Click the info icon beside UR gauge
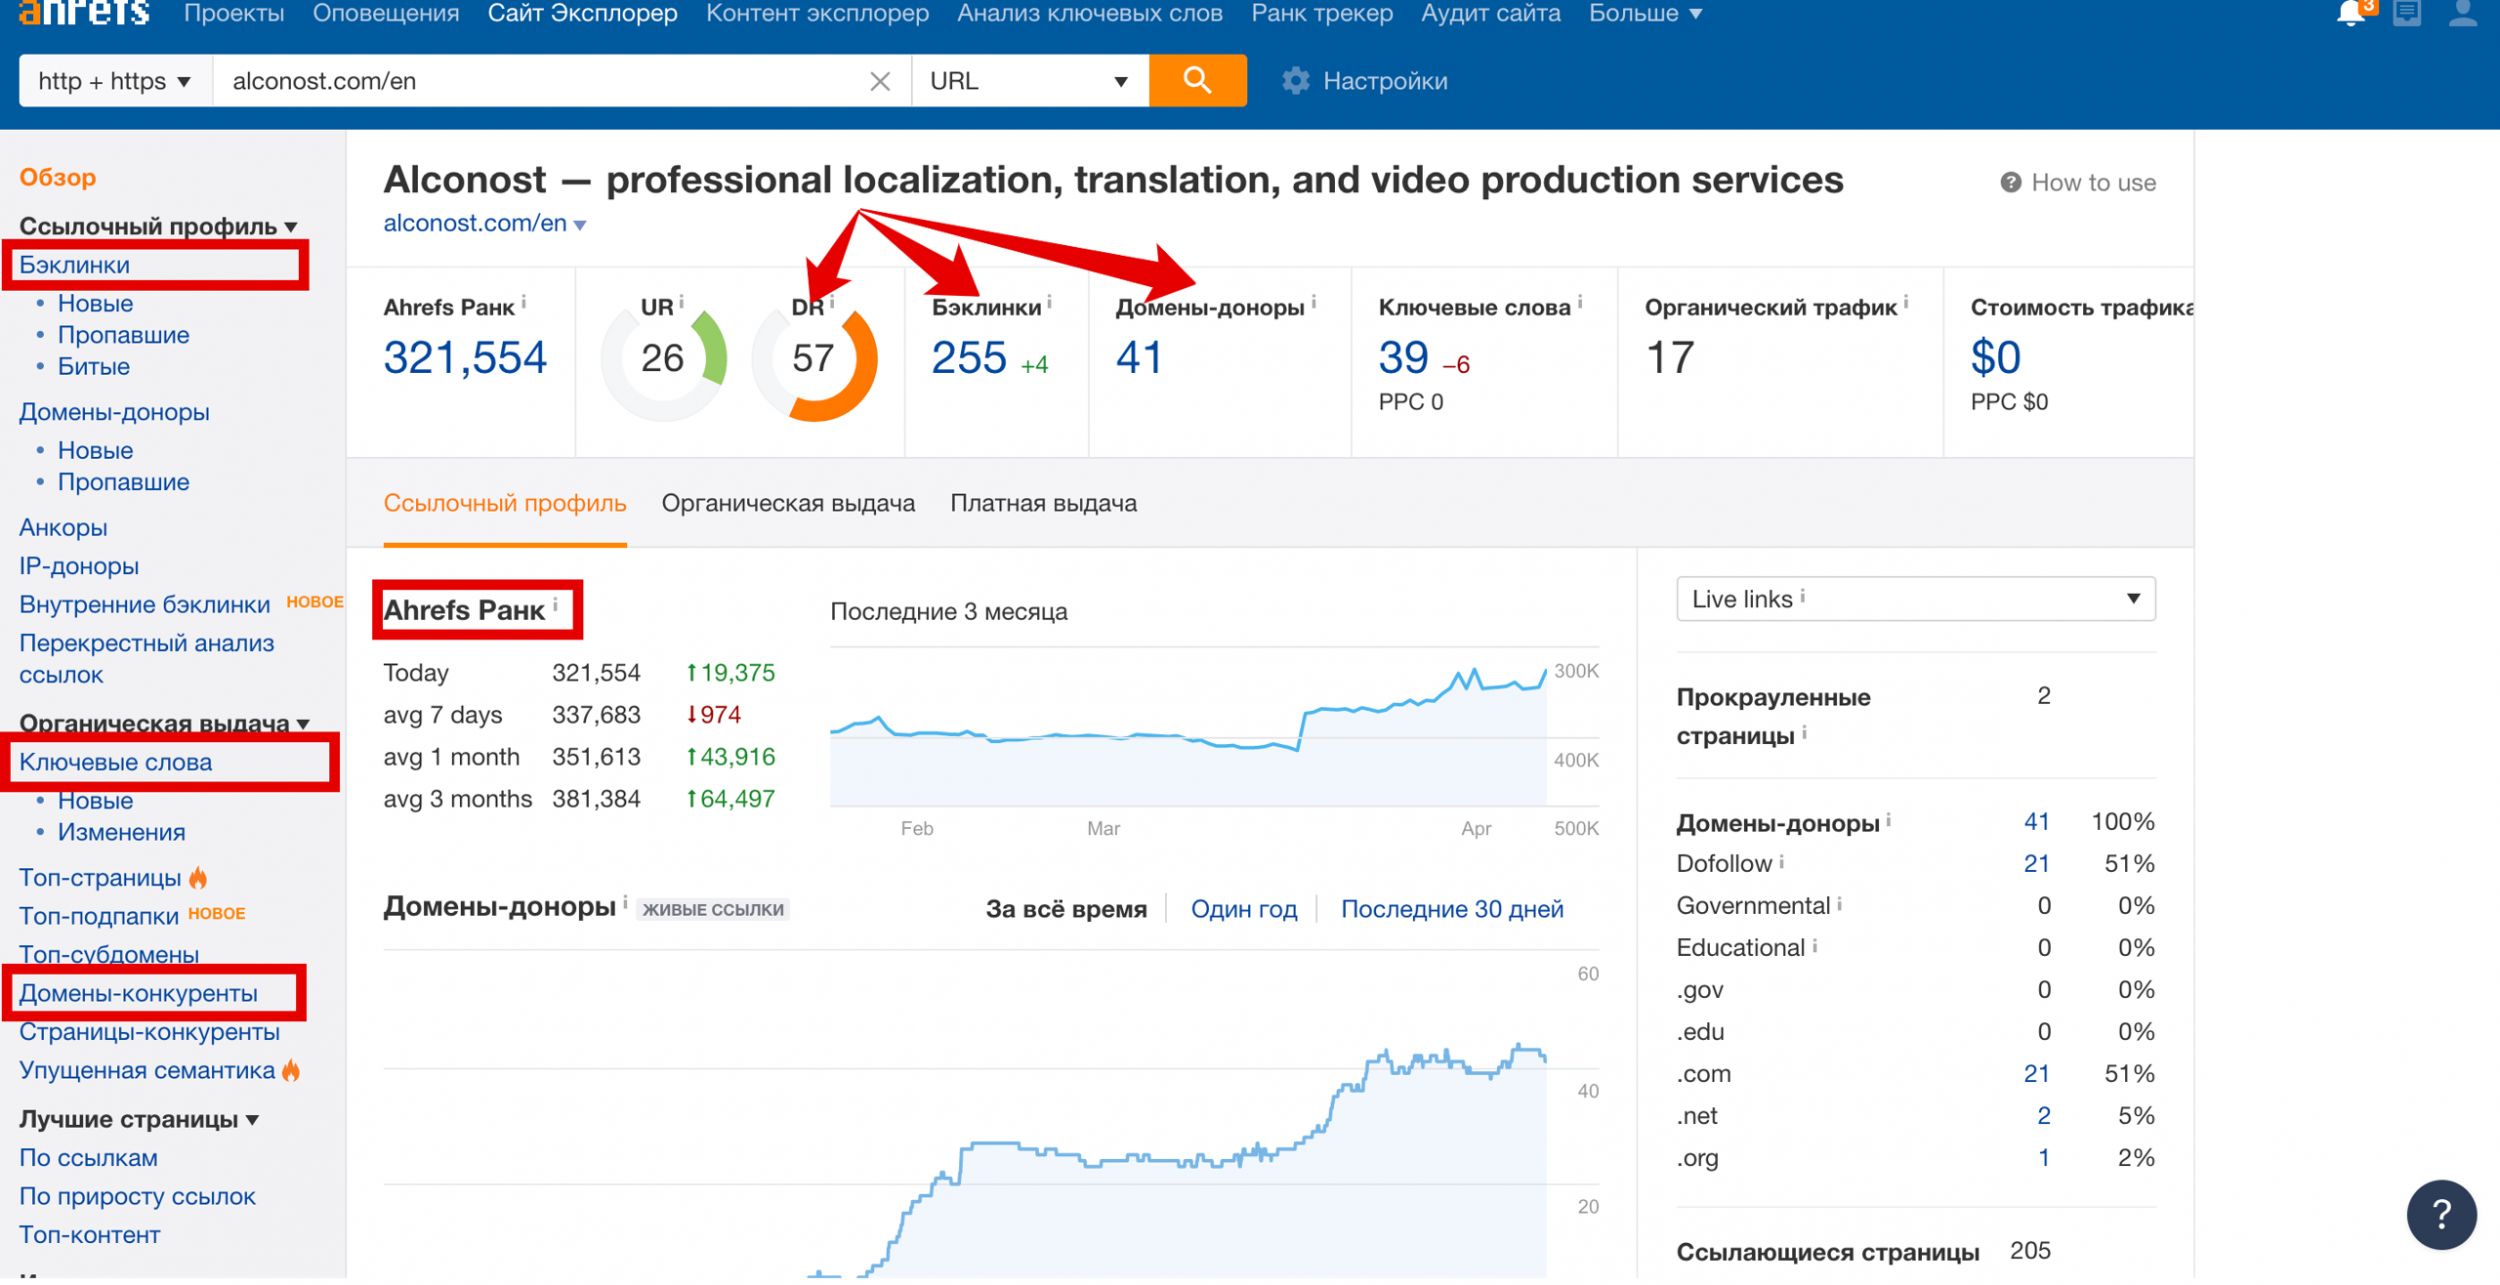The image size is (2500, 1285). click(x=681, y=302)
